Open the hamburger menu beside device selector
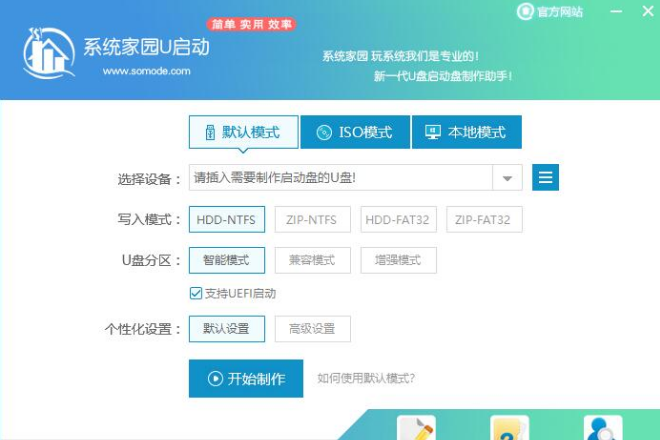Image resolution: width=660 pixels, height=440 pixels. 545,177
